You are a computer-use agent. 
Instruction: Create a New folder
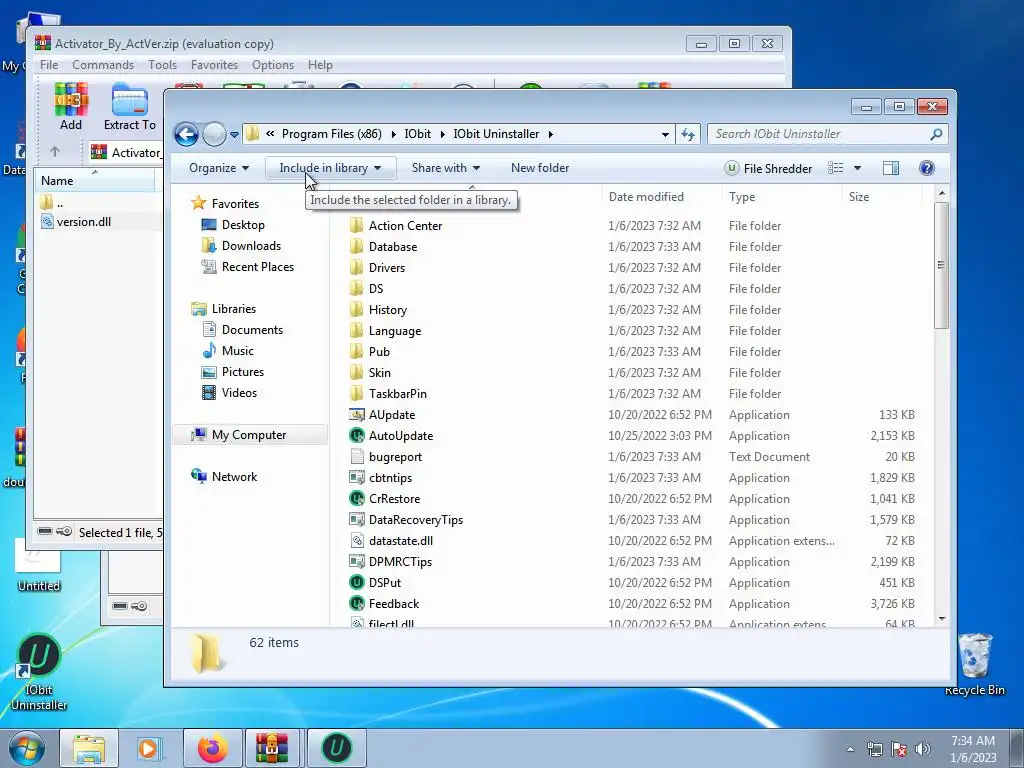point(540,168)
